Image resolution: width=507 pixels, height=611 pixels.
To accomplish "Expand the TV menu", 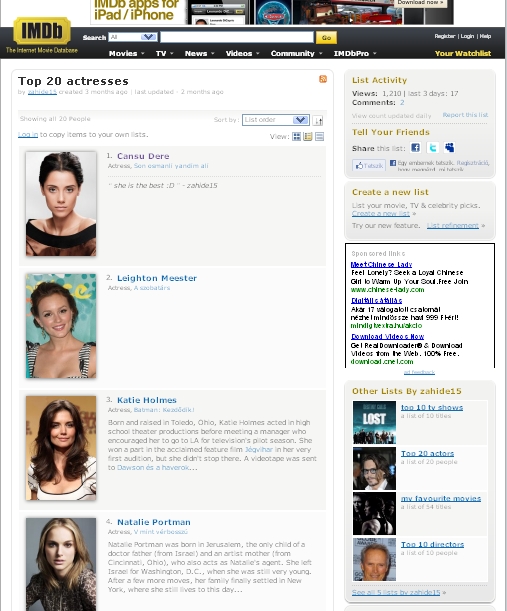I will point(164,53).
